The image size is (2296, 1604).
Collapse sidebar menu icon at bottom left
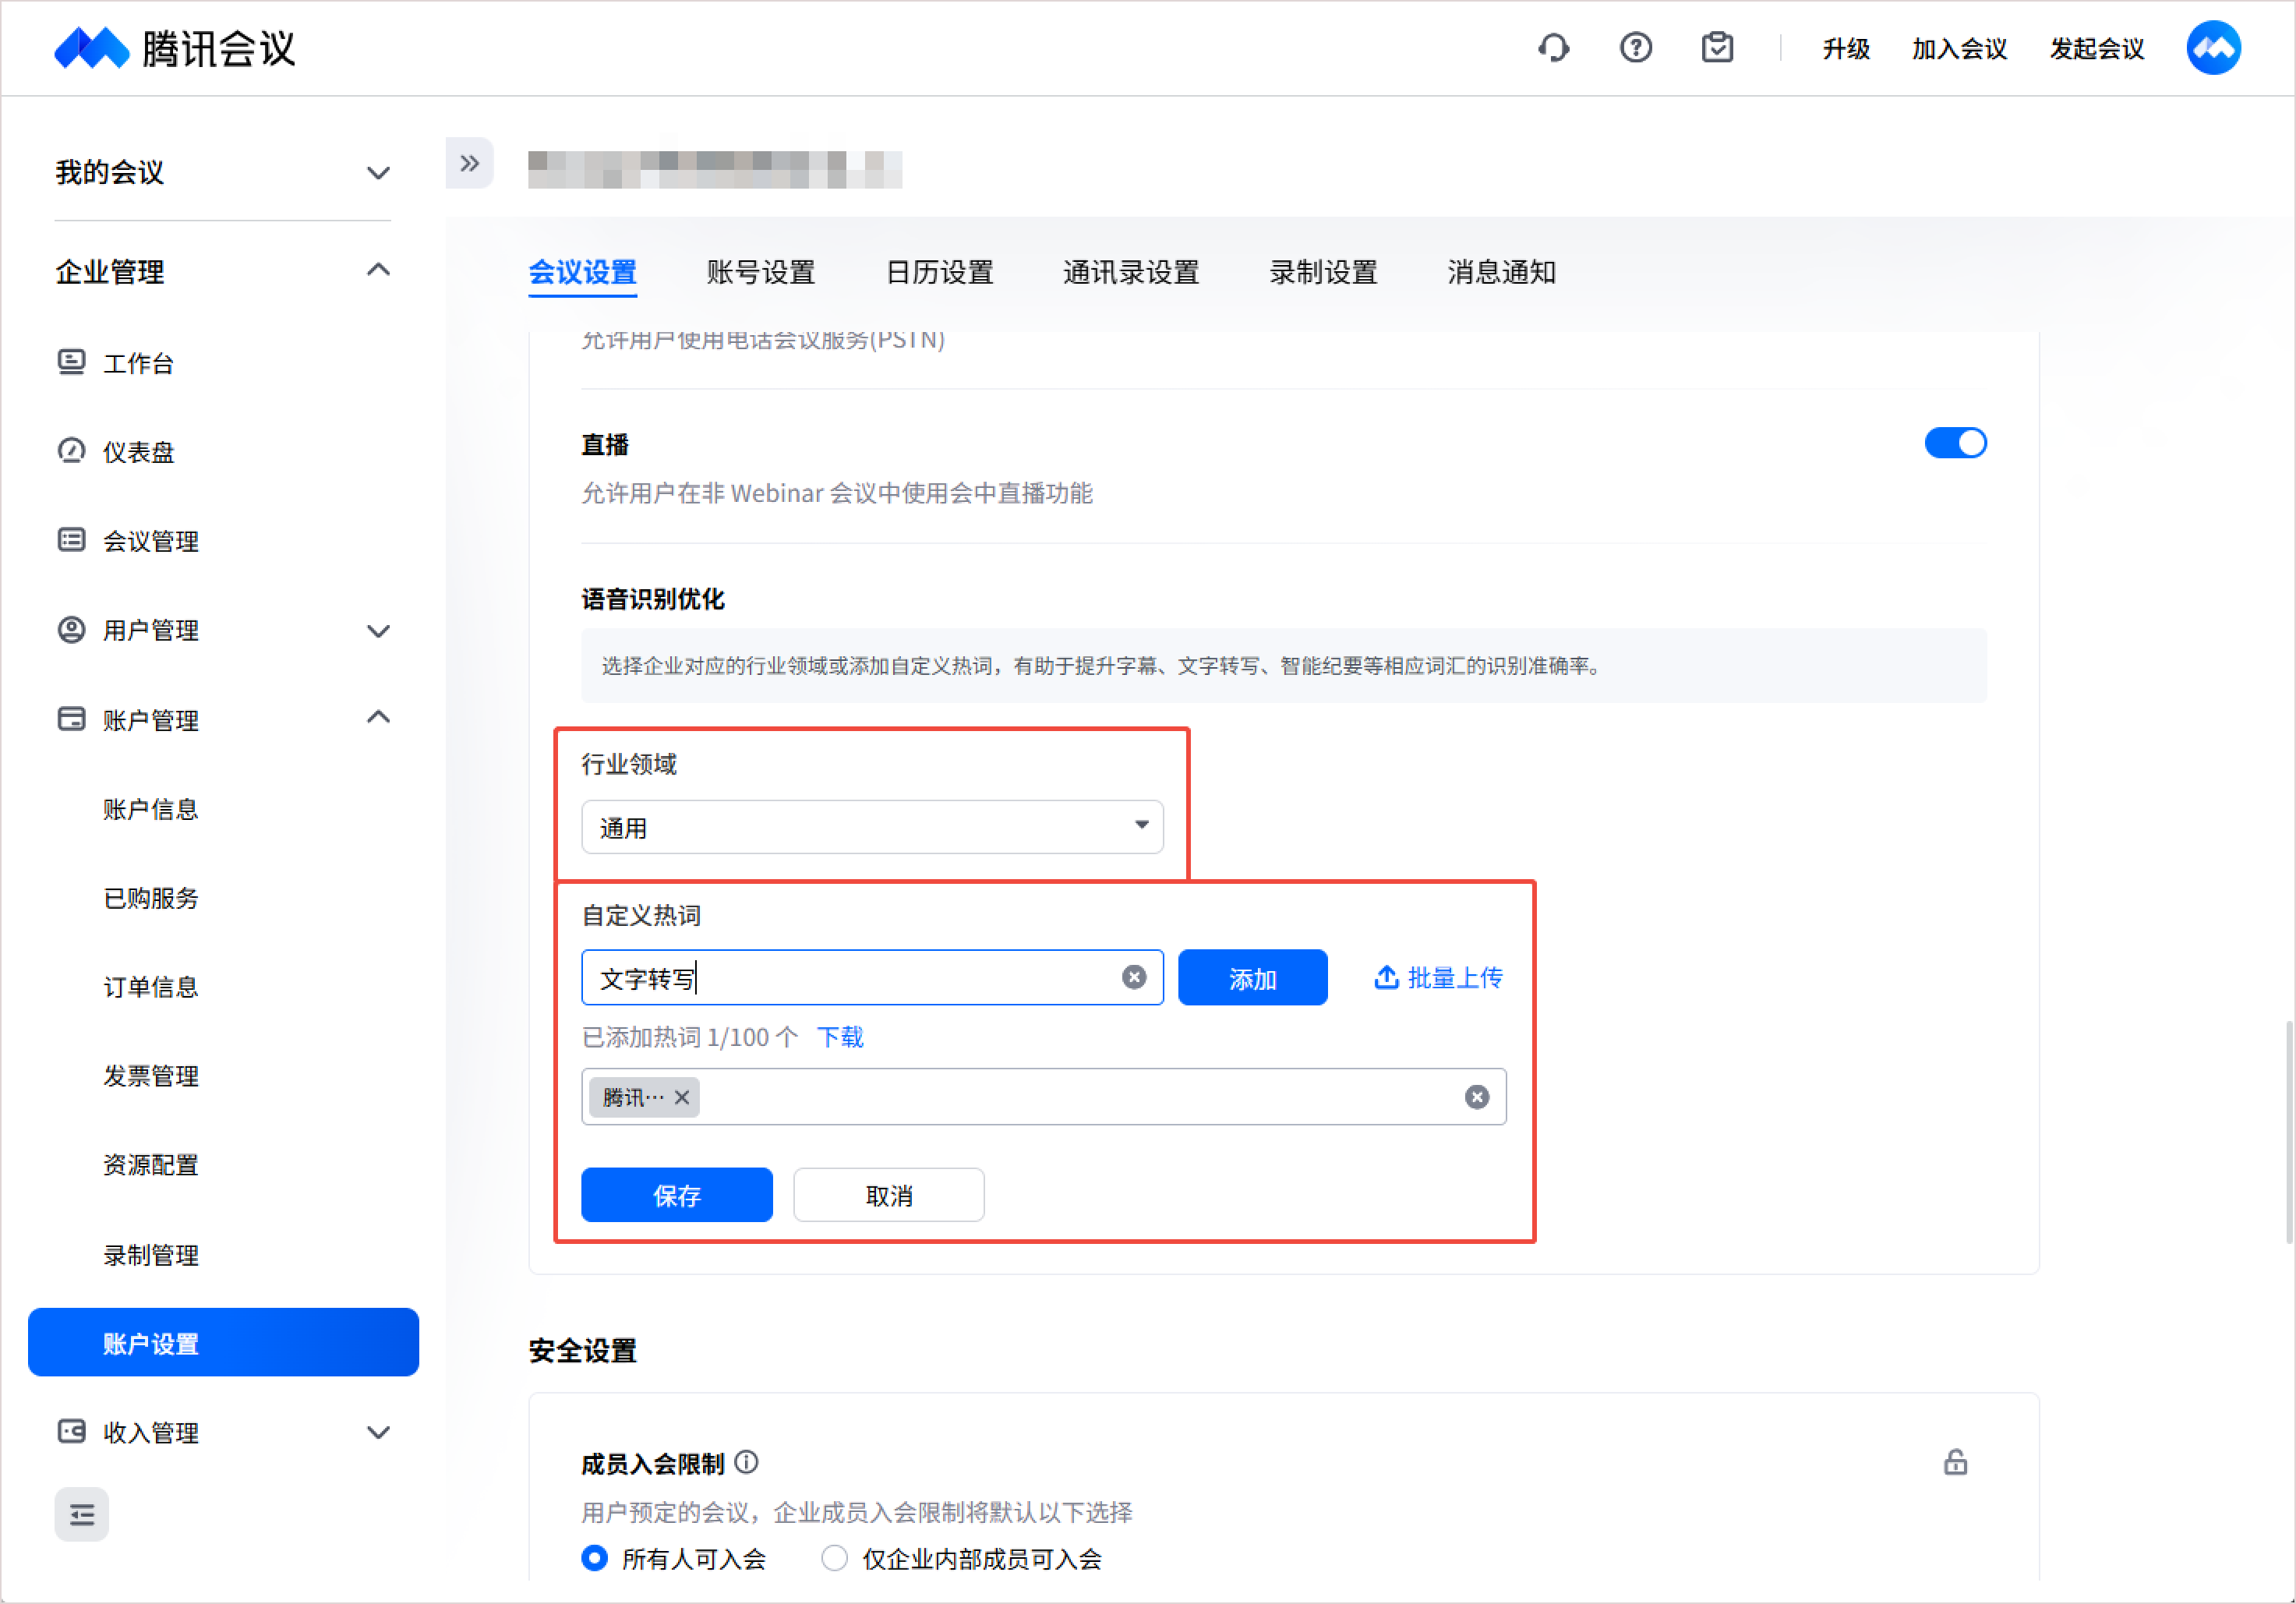[82, 1515]
